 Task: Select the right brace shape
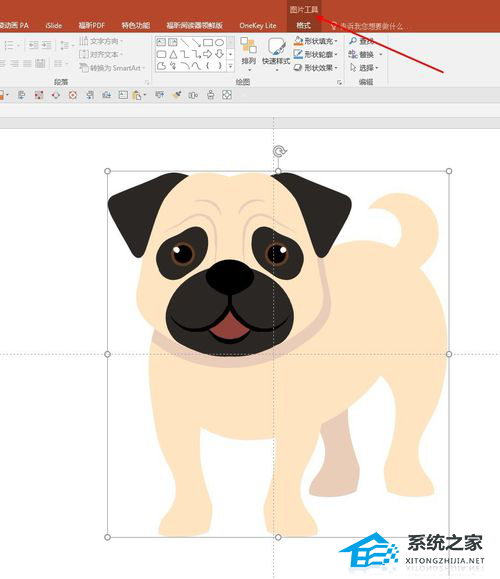pos(220,66)
